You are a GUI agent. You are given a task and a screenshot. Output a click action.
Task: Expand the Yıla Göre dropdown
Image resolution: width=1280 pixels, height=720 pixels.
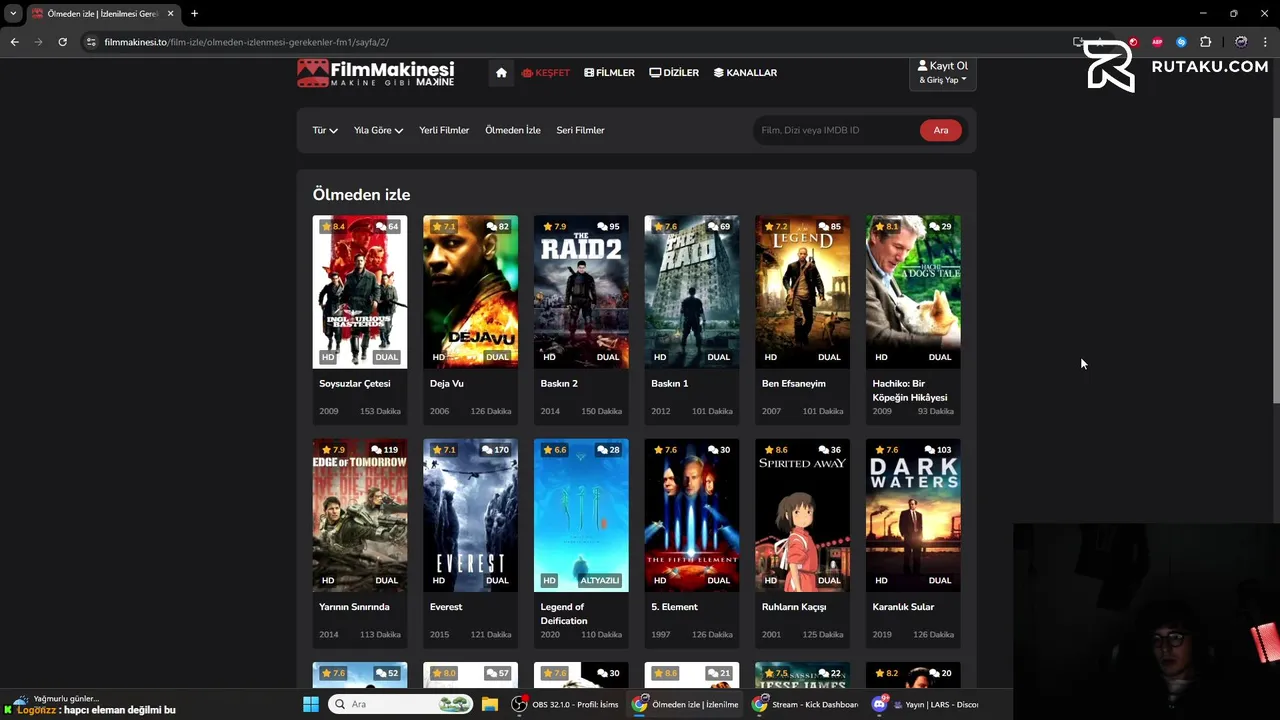(378, 130)
